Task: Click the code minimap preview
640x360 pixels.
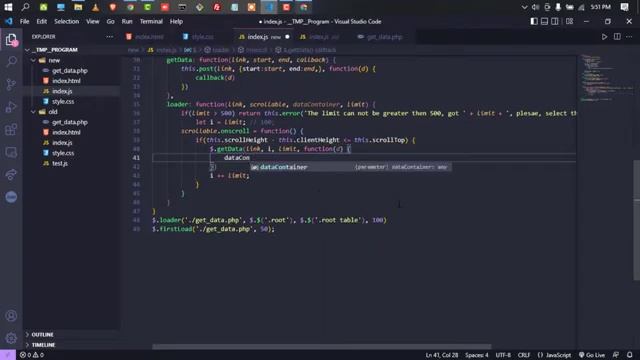Action: click(x=606, y=78)
